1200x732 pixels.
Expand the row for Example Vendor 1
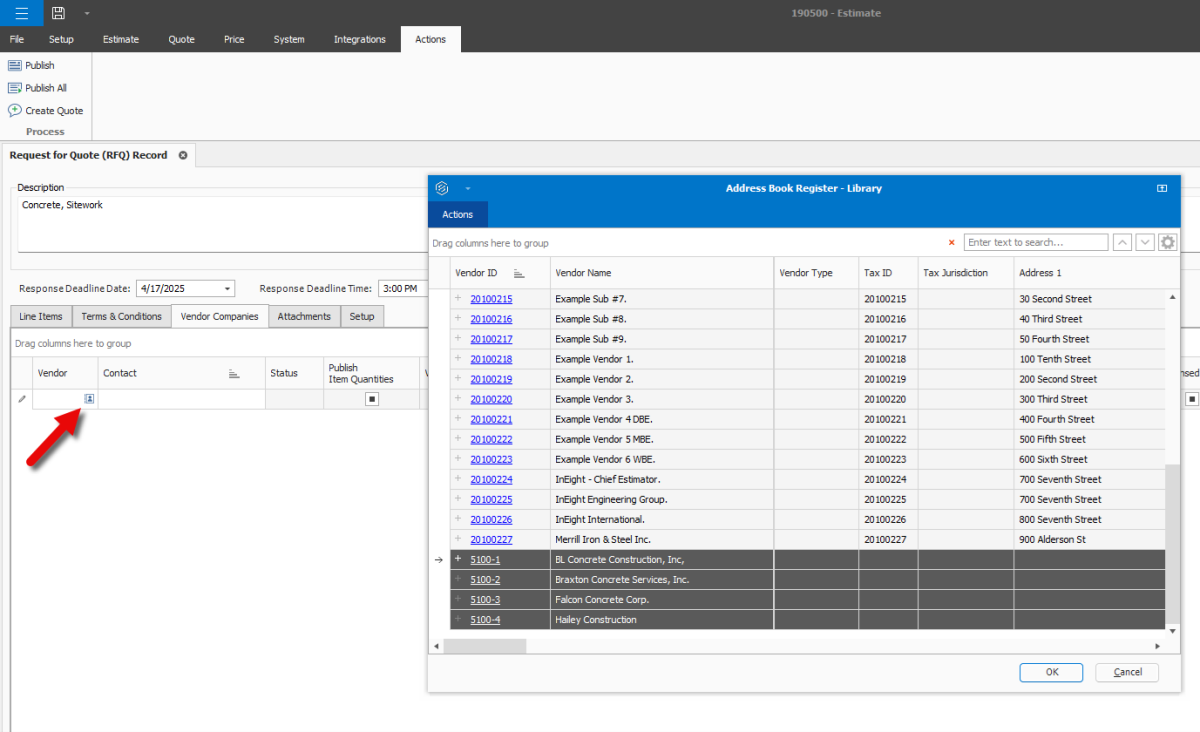click(458, 359)
